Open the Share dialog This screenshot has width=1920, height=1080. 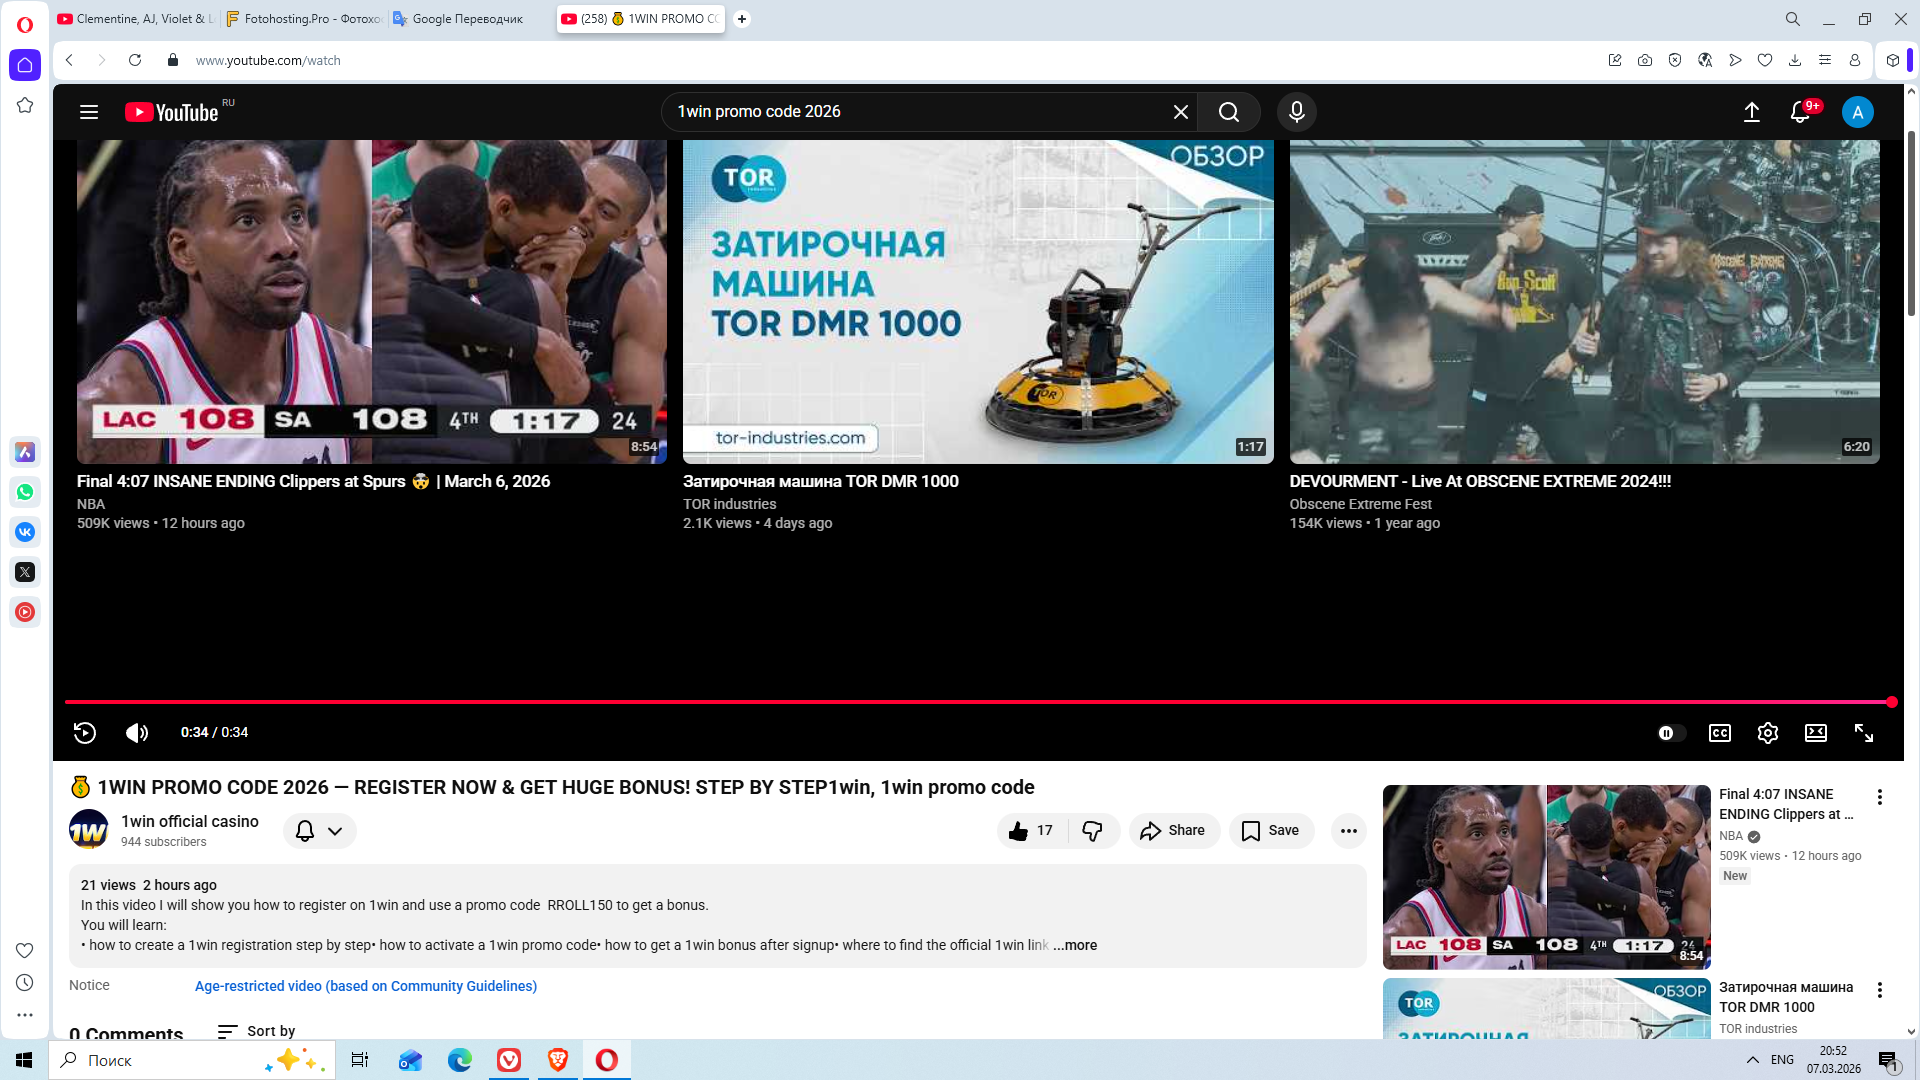1173,831
